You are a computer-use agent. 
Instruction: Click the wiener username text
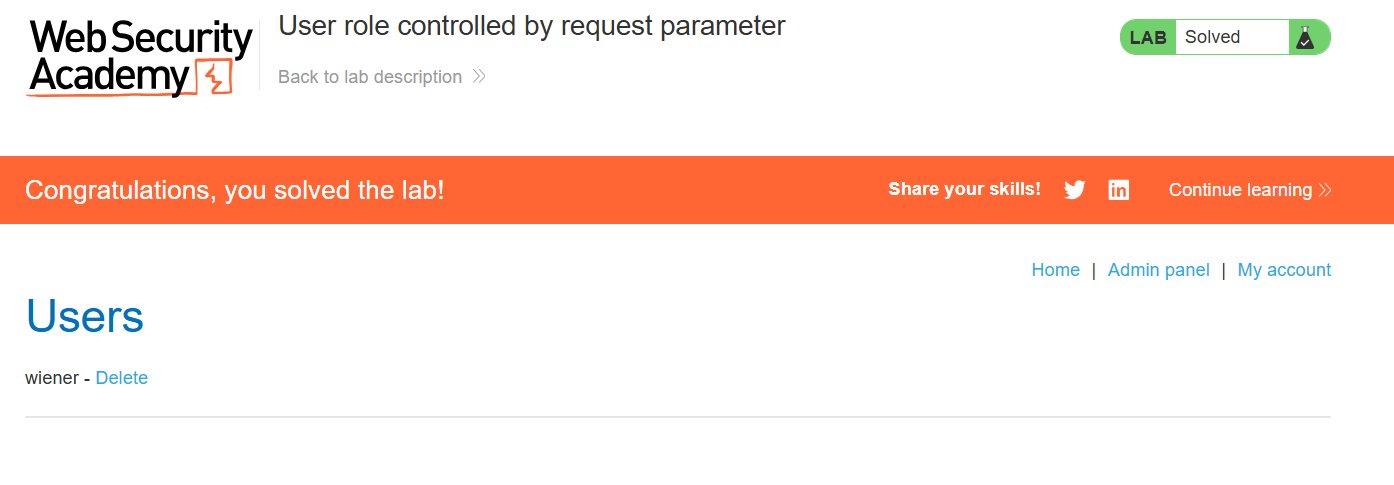click(x=52, y=378)
